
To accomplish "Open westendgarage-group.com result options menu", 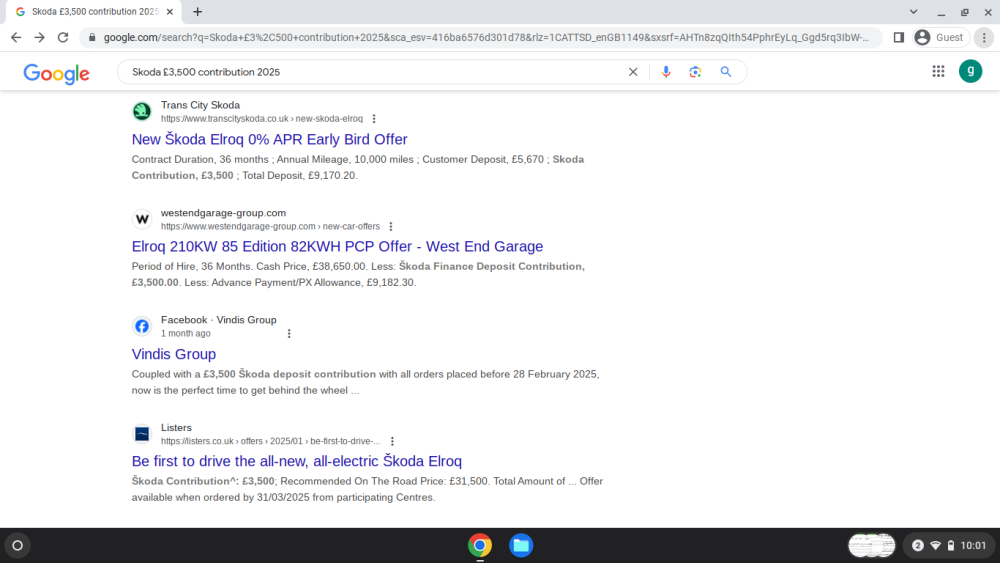I will [391, 226].
